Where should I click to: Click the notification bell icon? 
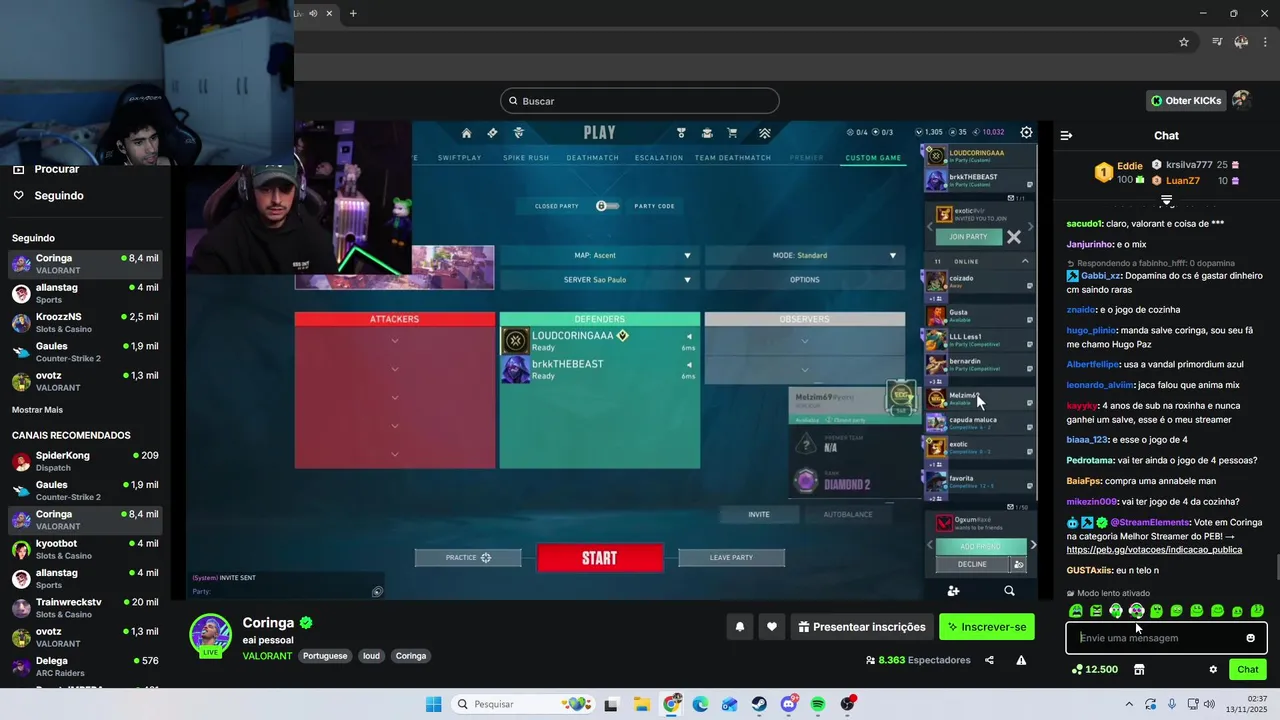[740, 627]
